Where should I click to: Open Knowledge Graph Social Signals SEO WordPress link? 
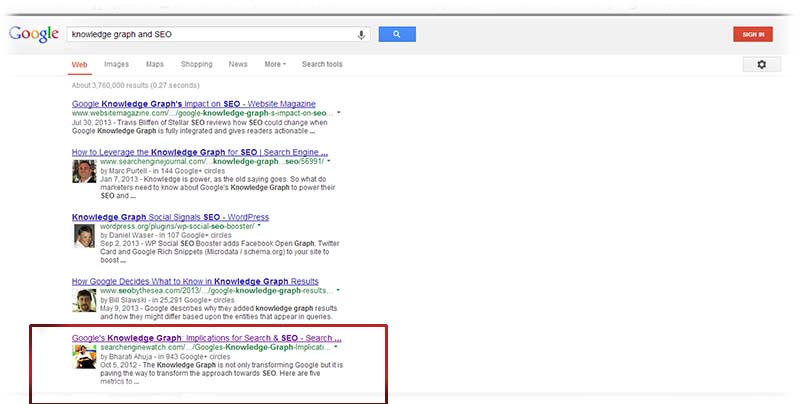pos(170,216)
